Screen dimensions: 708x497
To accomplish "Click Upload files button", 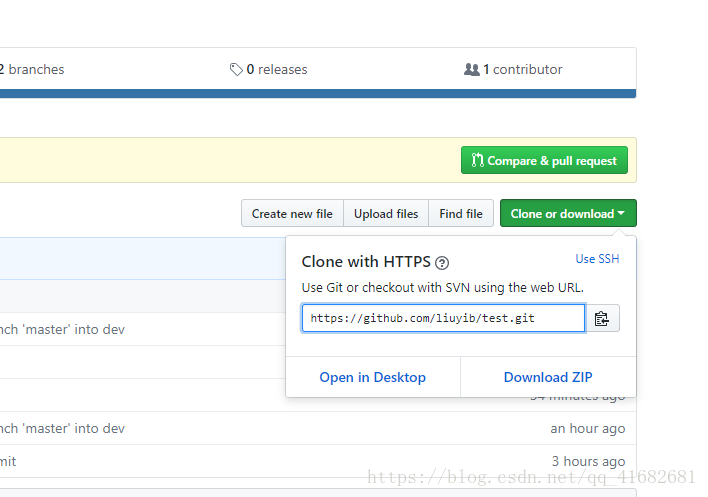I will click(386, 214).
